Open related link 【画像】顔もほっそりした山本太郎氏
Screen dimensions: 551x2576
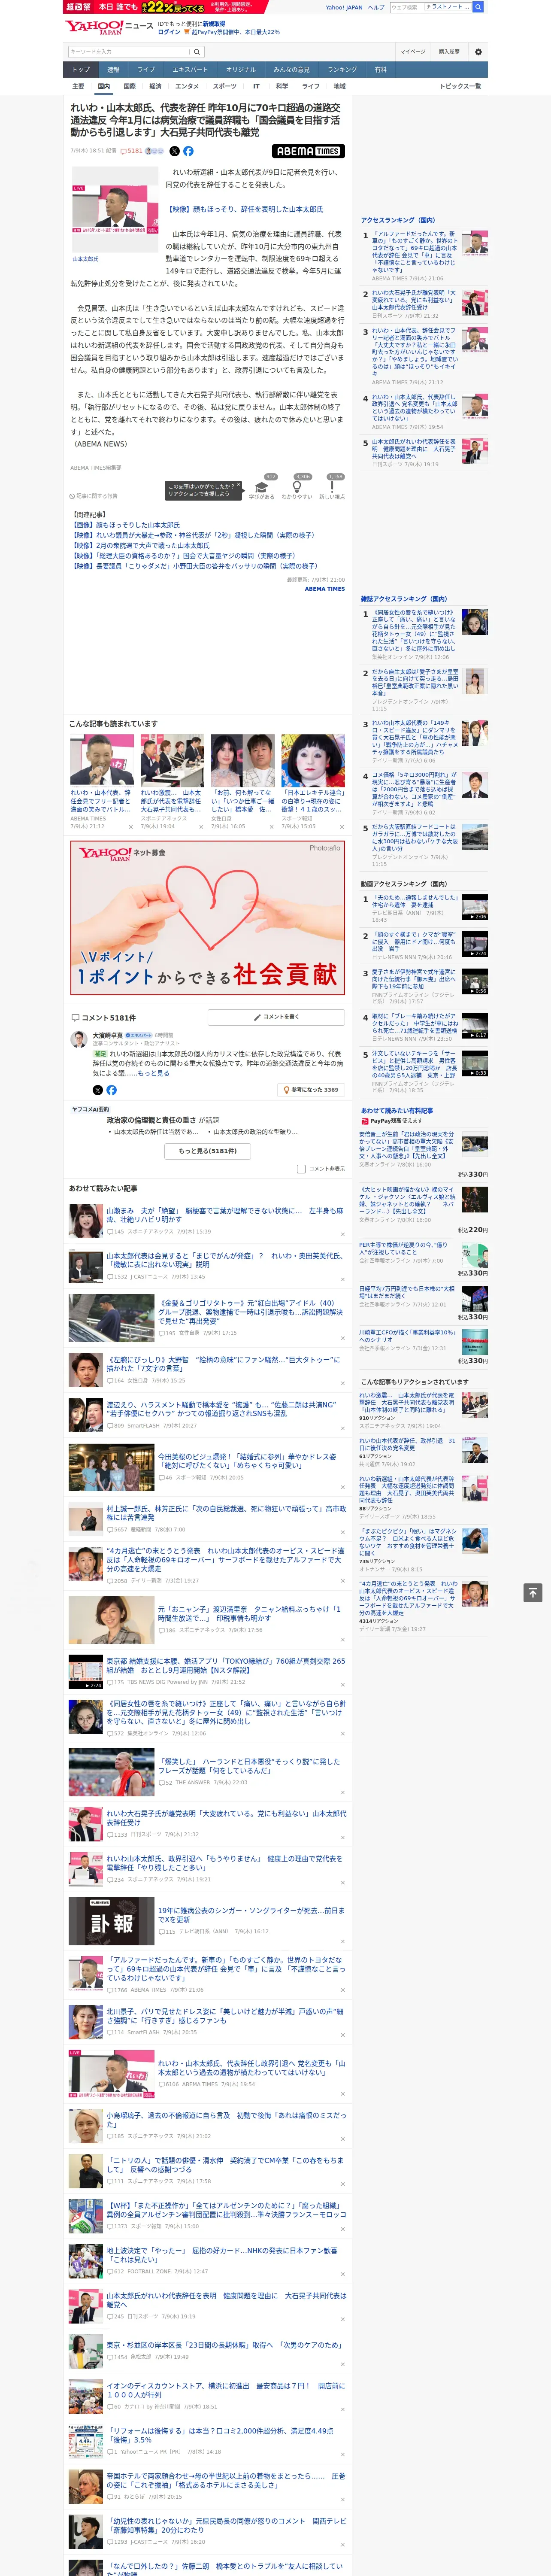tap(125, 525)
